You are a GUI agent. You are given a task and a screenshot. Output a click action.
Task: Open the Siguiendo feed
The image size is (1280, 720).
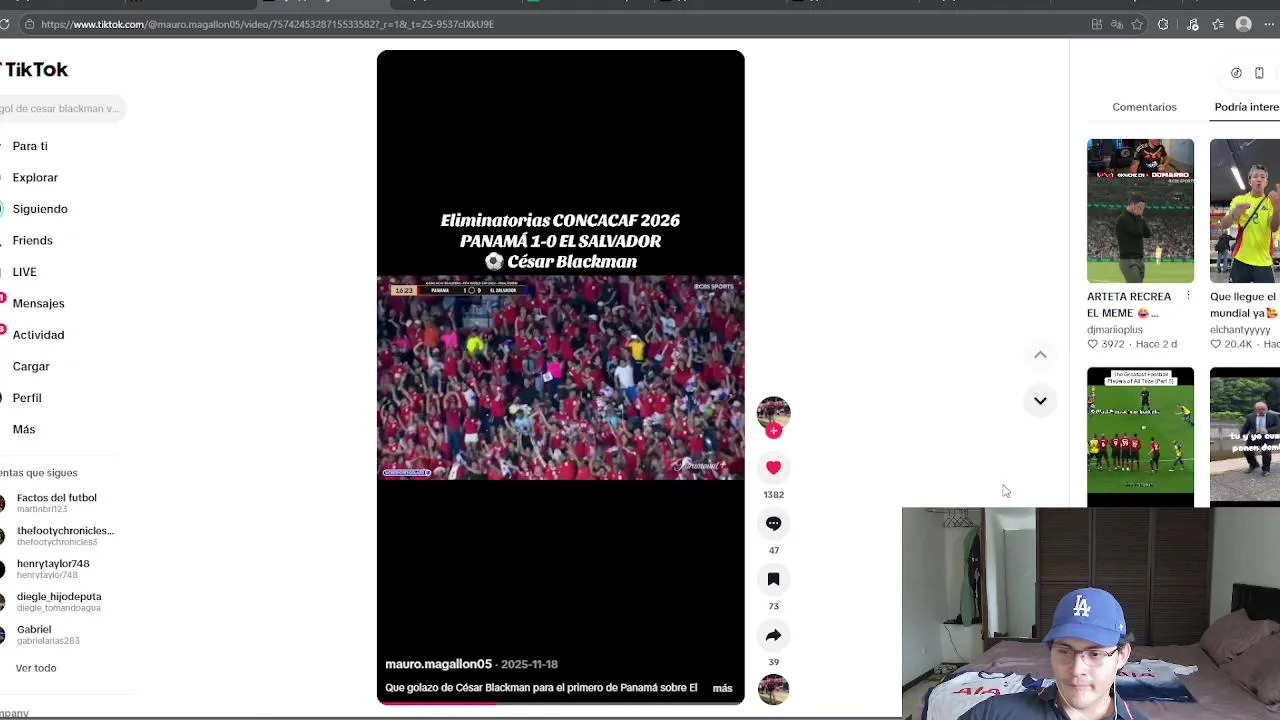pyautogui.click(x=40, y=209)
